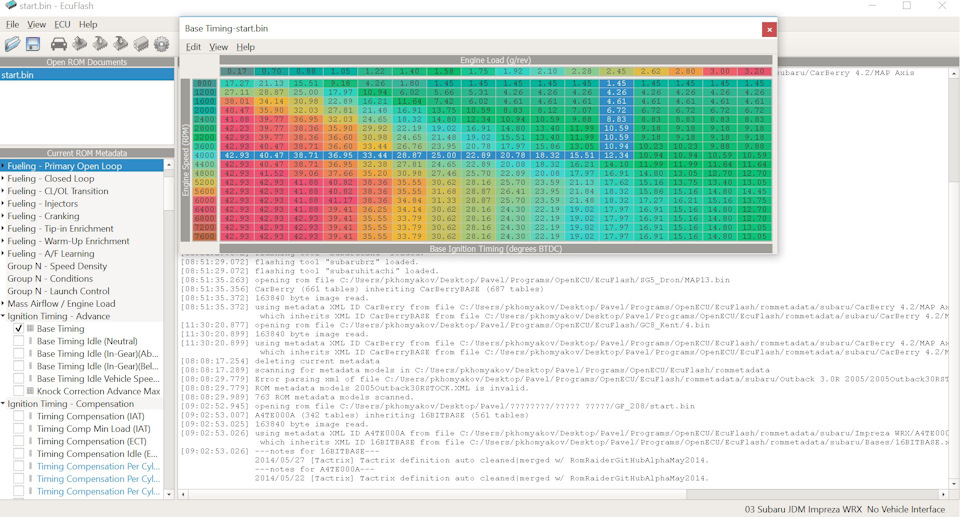
Task: Click the No Vehicle Interface status text
Action: [x=906, y=509]
